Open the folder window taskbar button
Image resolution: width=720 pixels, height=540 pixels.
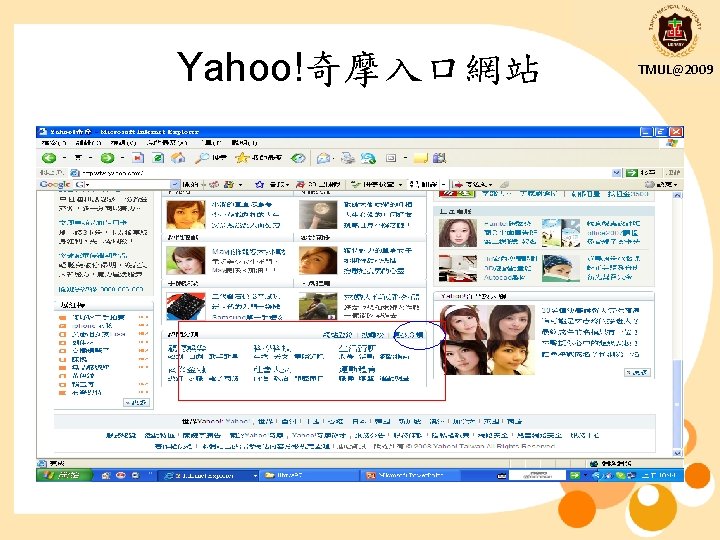coord(309,476)
